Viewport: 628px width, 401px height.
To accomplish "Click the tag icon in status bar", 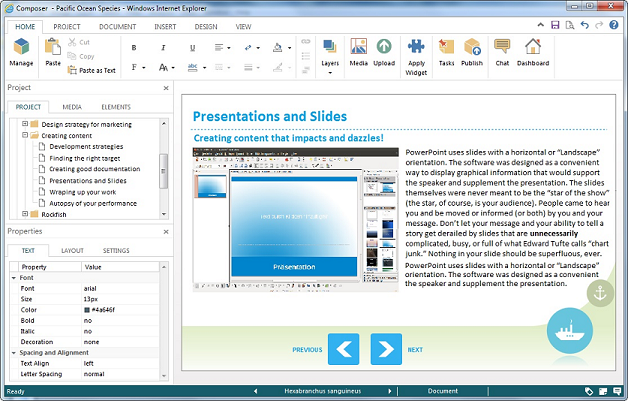I will [589, 391].
